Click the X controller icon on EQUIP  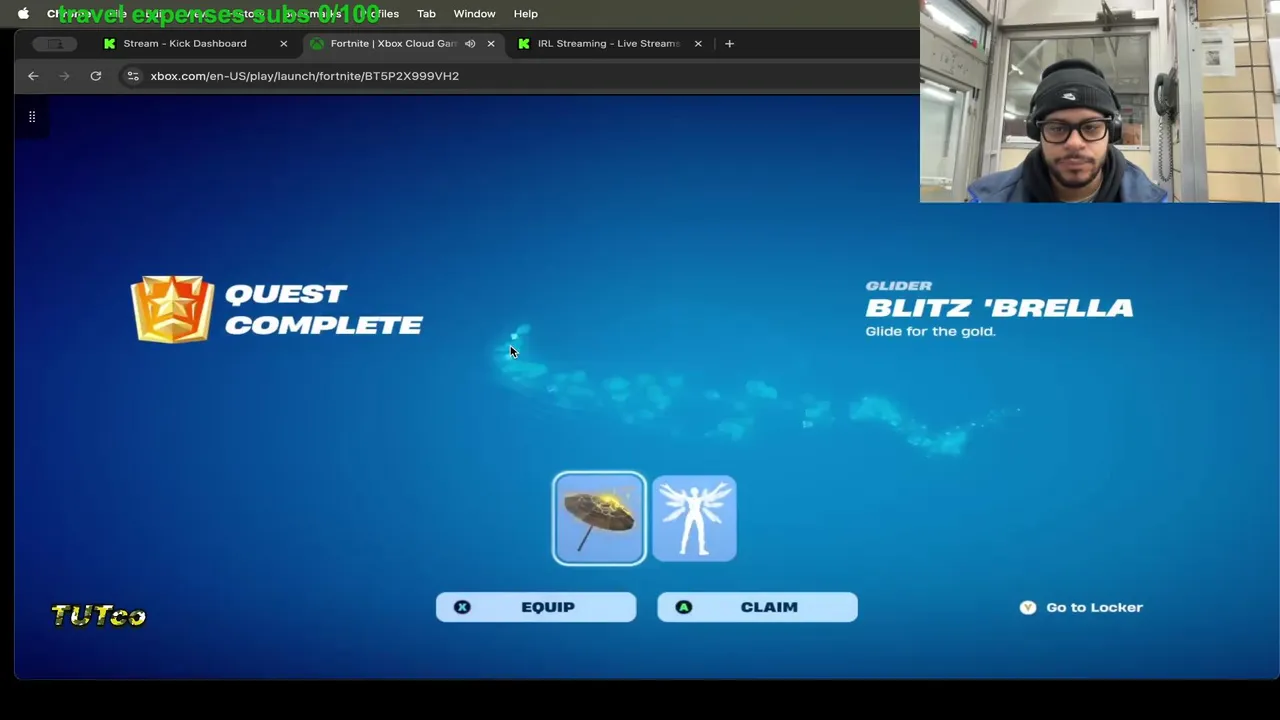coord(462,607)
